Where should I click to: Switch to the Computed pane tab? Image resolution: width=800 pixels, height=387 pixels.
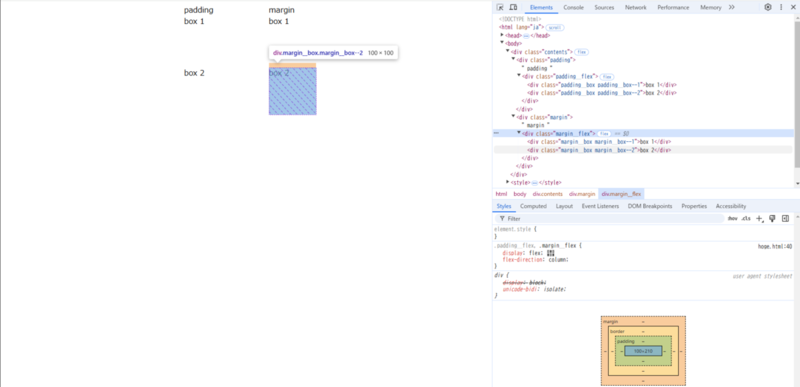[x=533, y=206]
